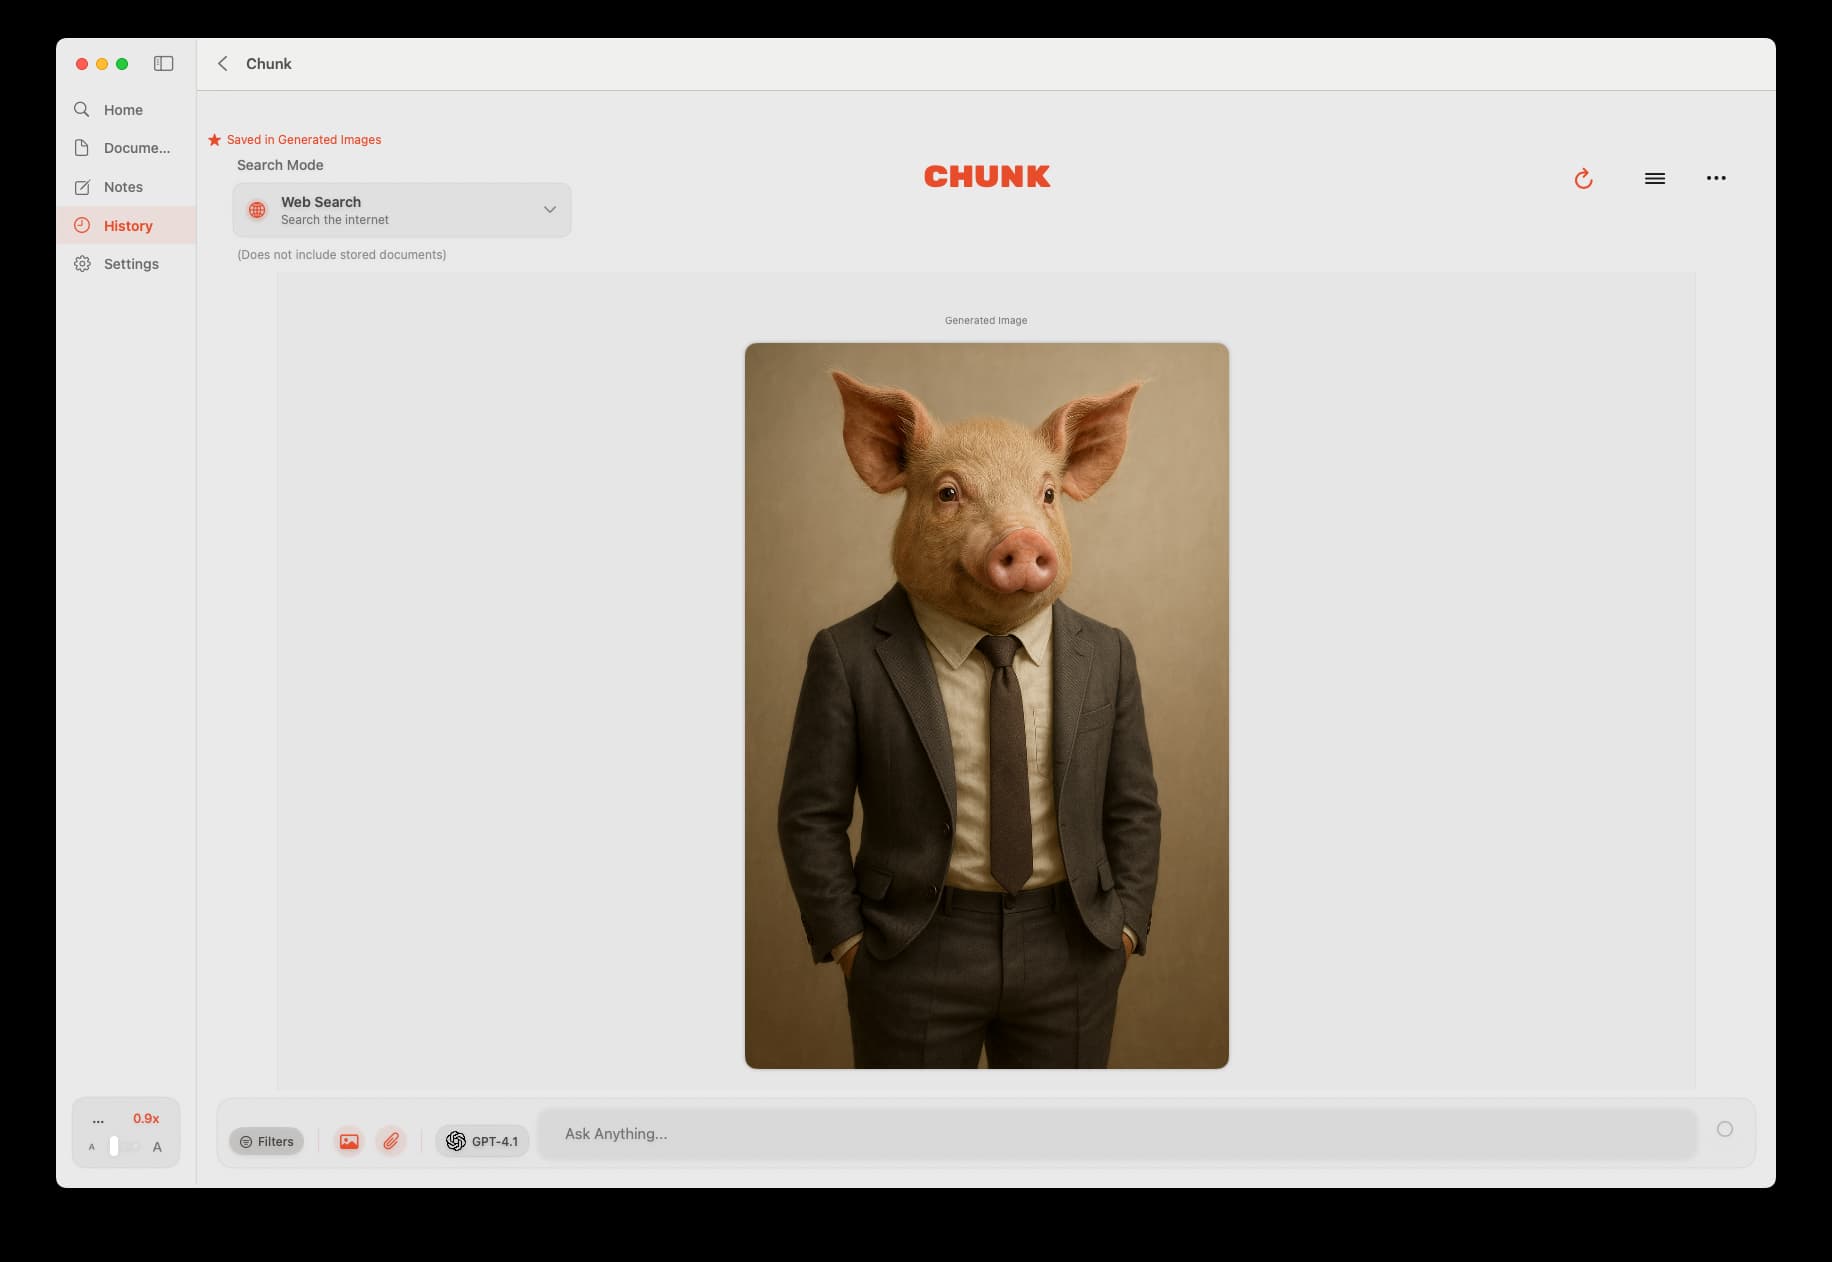Open the hamburger menu icon
Viewport: 1832px width, 1262px height.
pos(1656,178)
